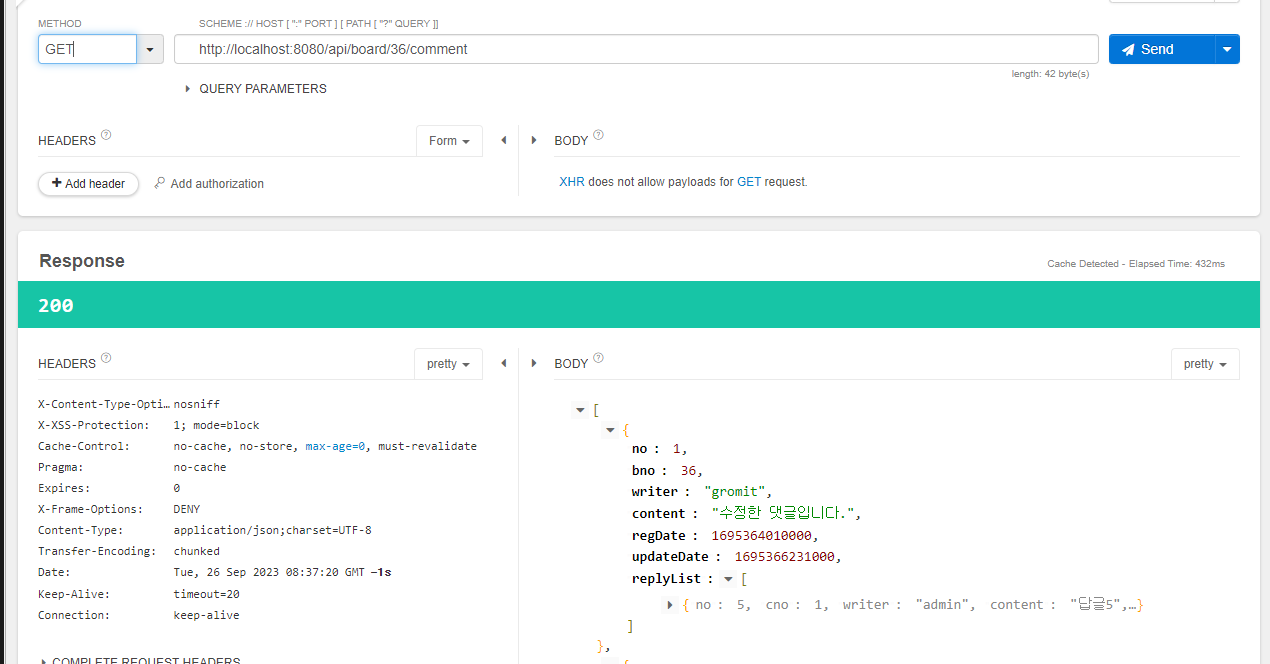Screen dimensions: 1270x664
Task: Click the '1; mode=block' value
Action: (216, 425)
